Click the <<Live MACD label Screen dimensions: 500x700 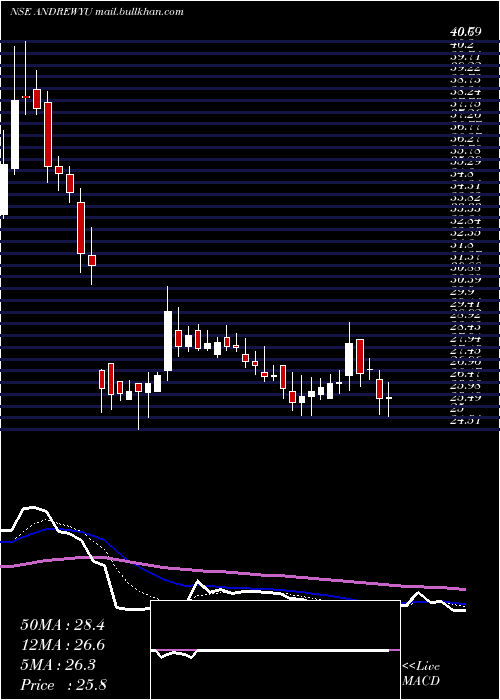[421, 674]
